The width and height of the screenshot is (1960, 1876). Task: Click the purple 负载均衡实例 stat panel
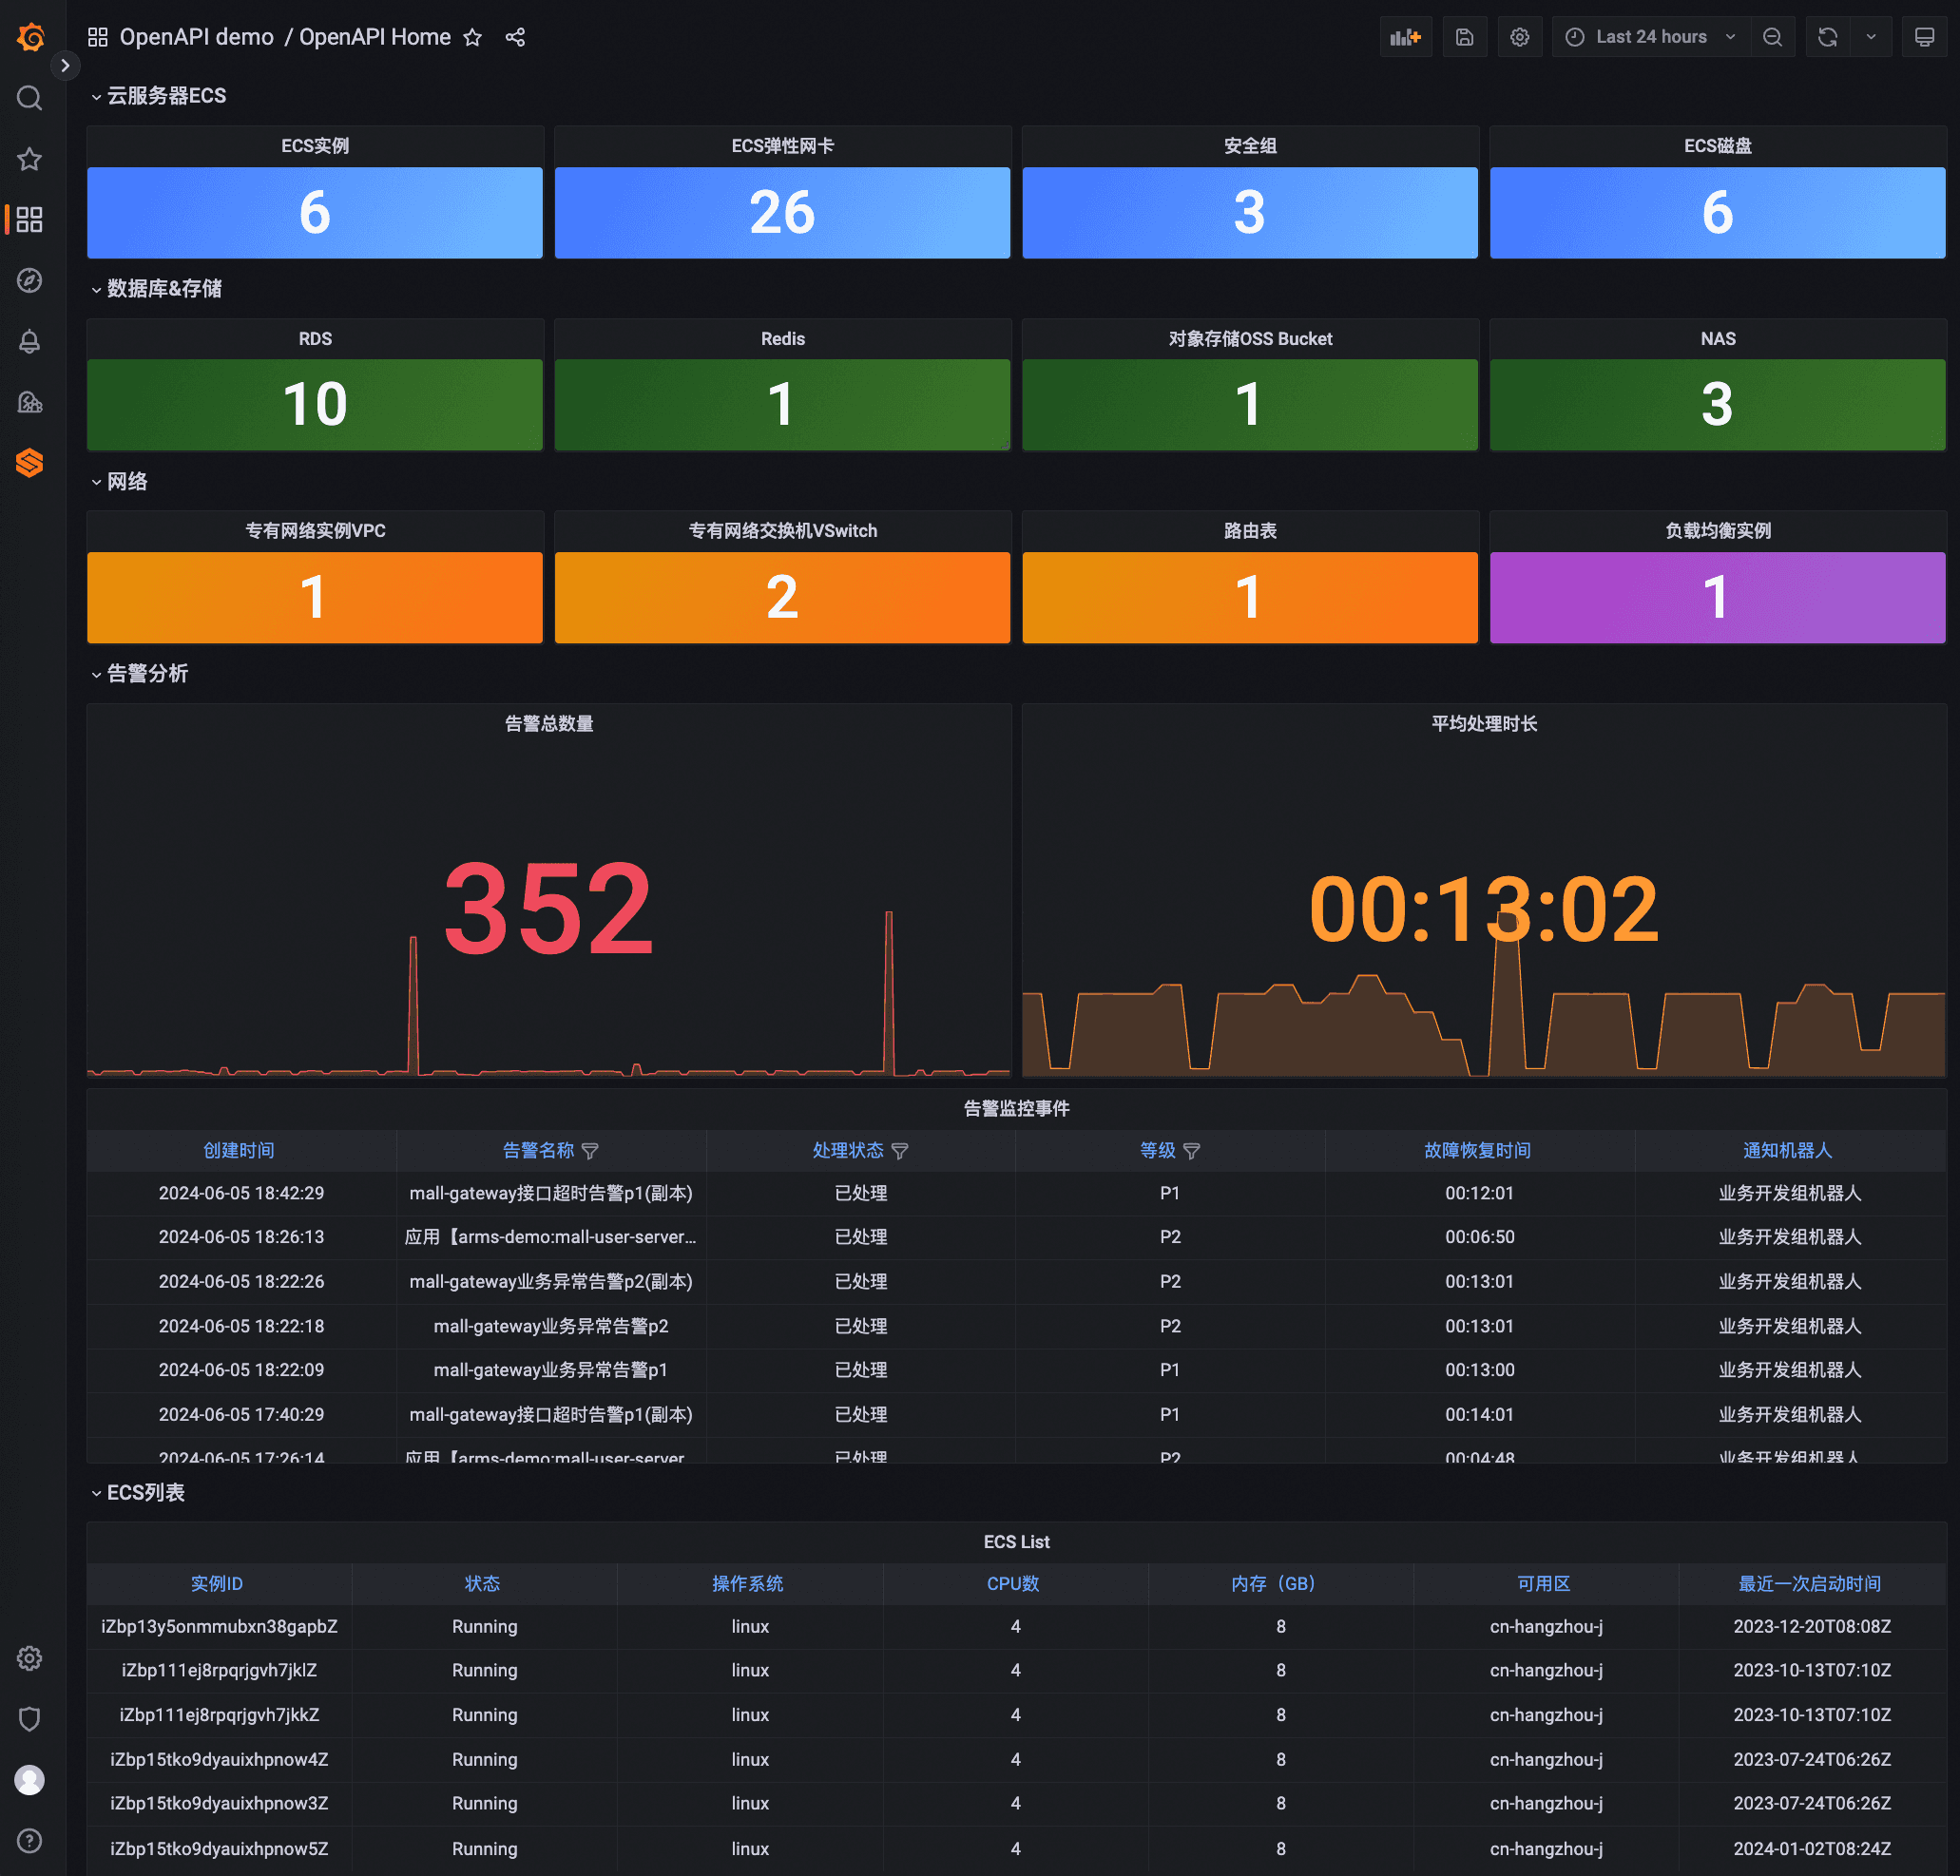(1717, 597)
